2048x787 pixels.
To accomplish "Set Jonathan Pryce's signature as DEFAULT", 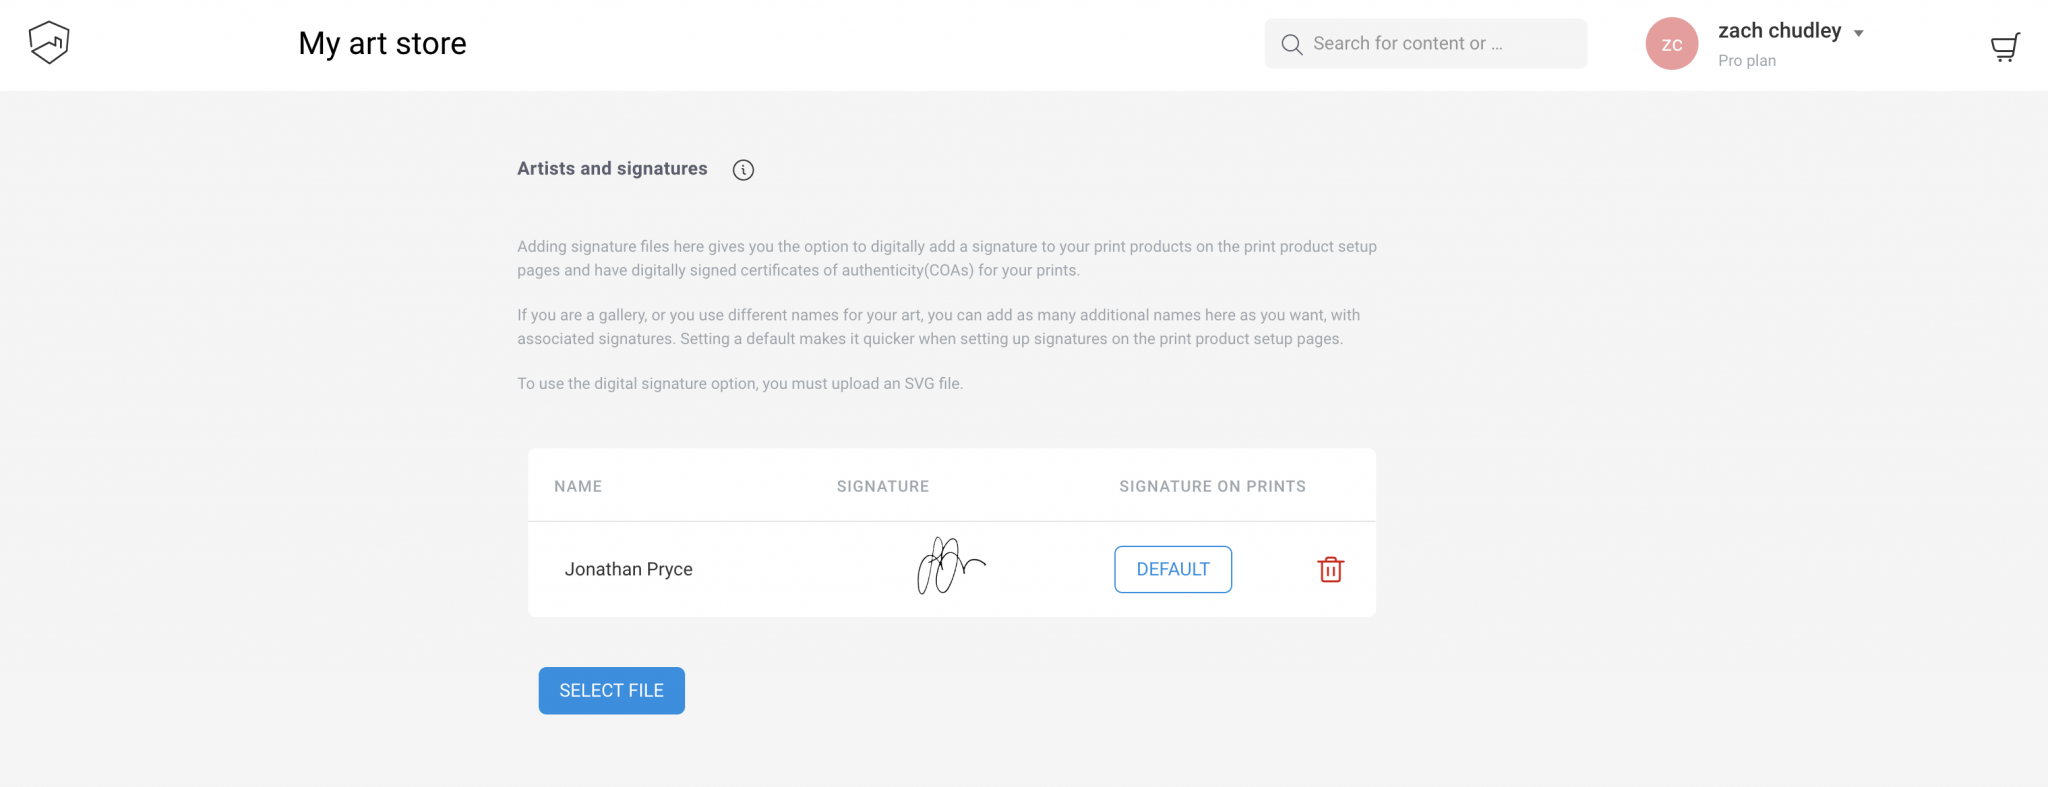I will (x=1172, y=569).
